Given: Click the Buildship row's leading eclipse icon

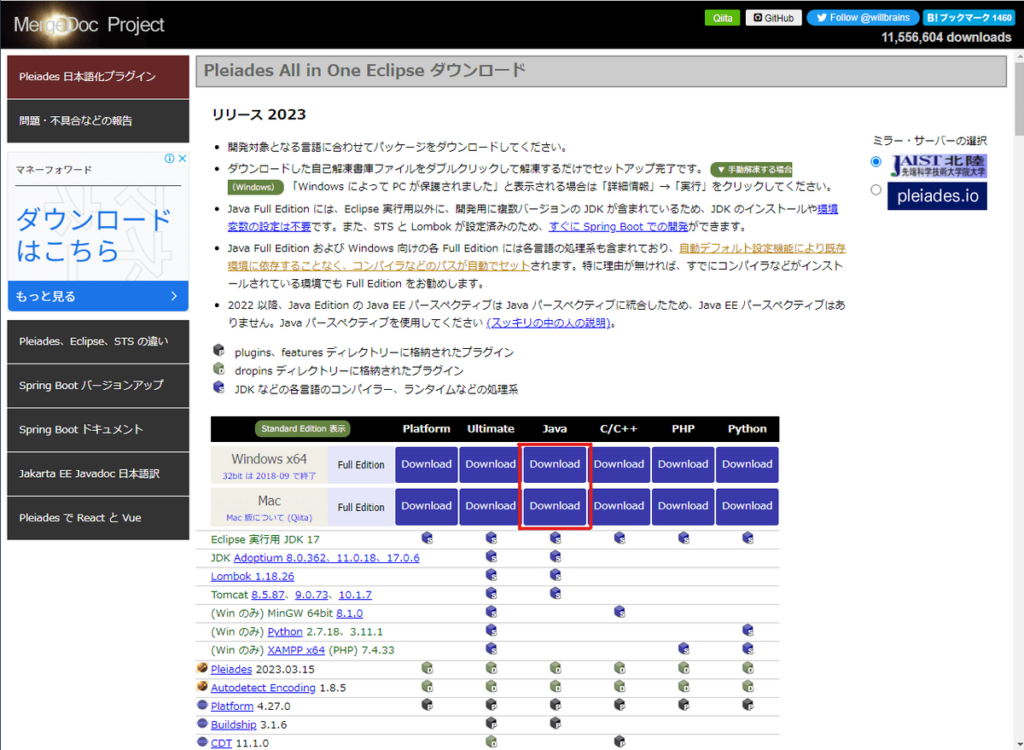Looking at the screenshot, I should [202, 724].
